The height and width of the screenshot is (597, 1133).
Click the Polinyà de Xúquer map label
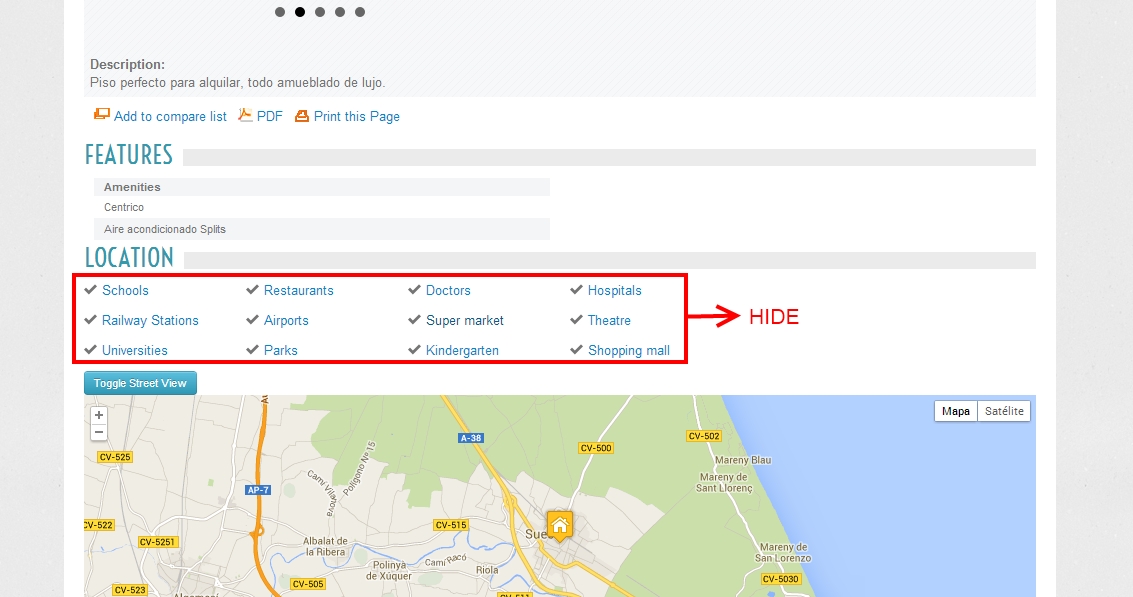pos(390,571)
